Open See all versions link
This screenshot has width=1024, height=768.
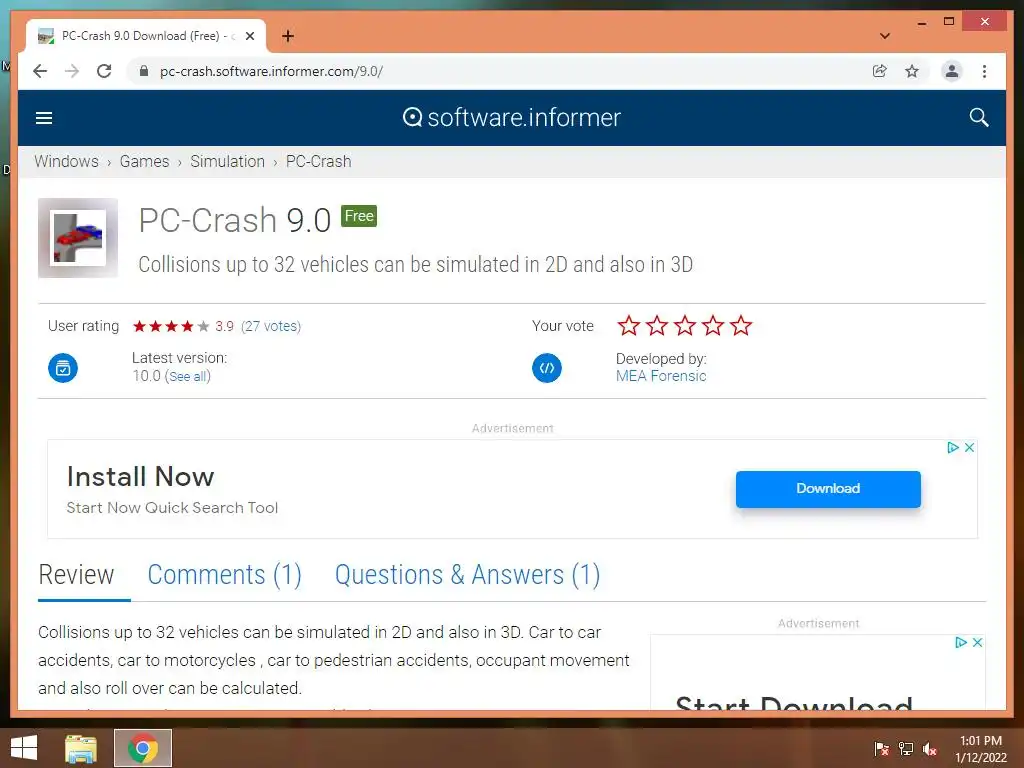click(x=188, y=376)
